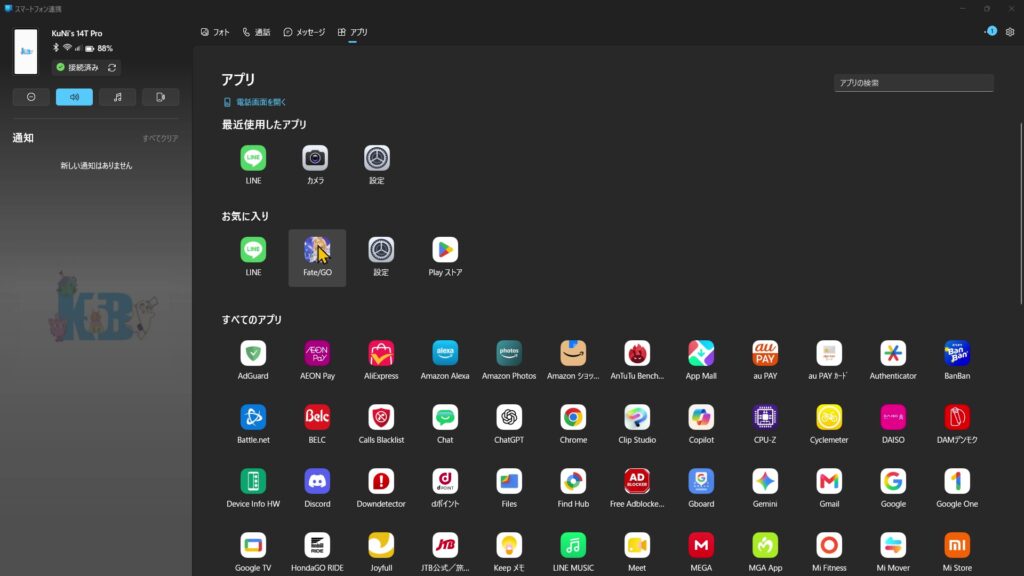Toggle do-not-disturb mode button

tap(31, 97)
